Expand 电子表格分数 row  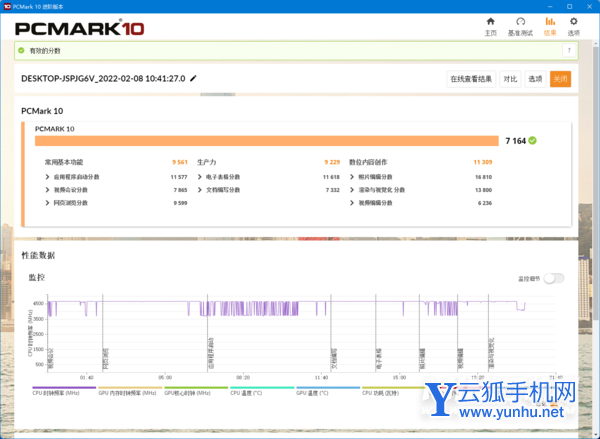(x=199, y=177)
